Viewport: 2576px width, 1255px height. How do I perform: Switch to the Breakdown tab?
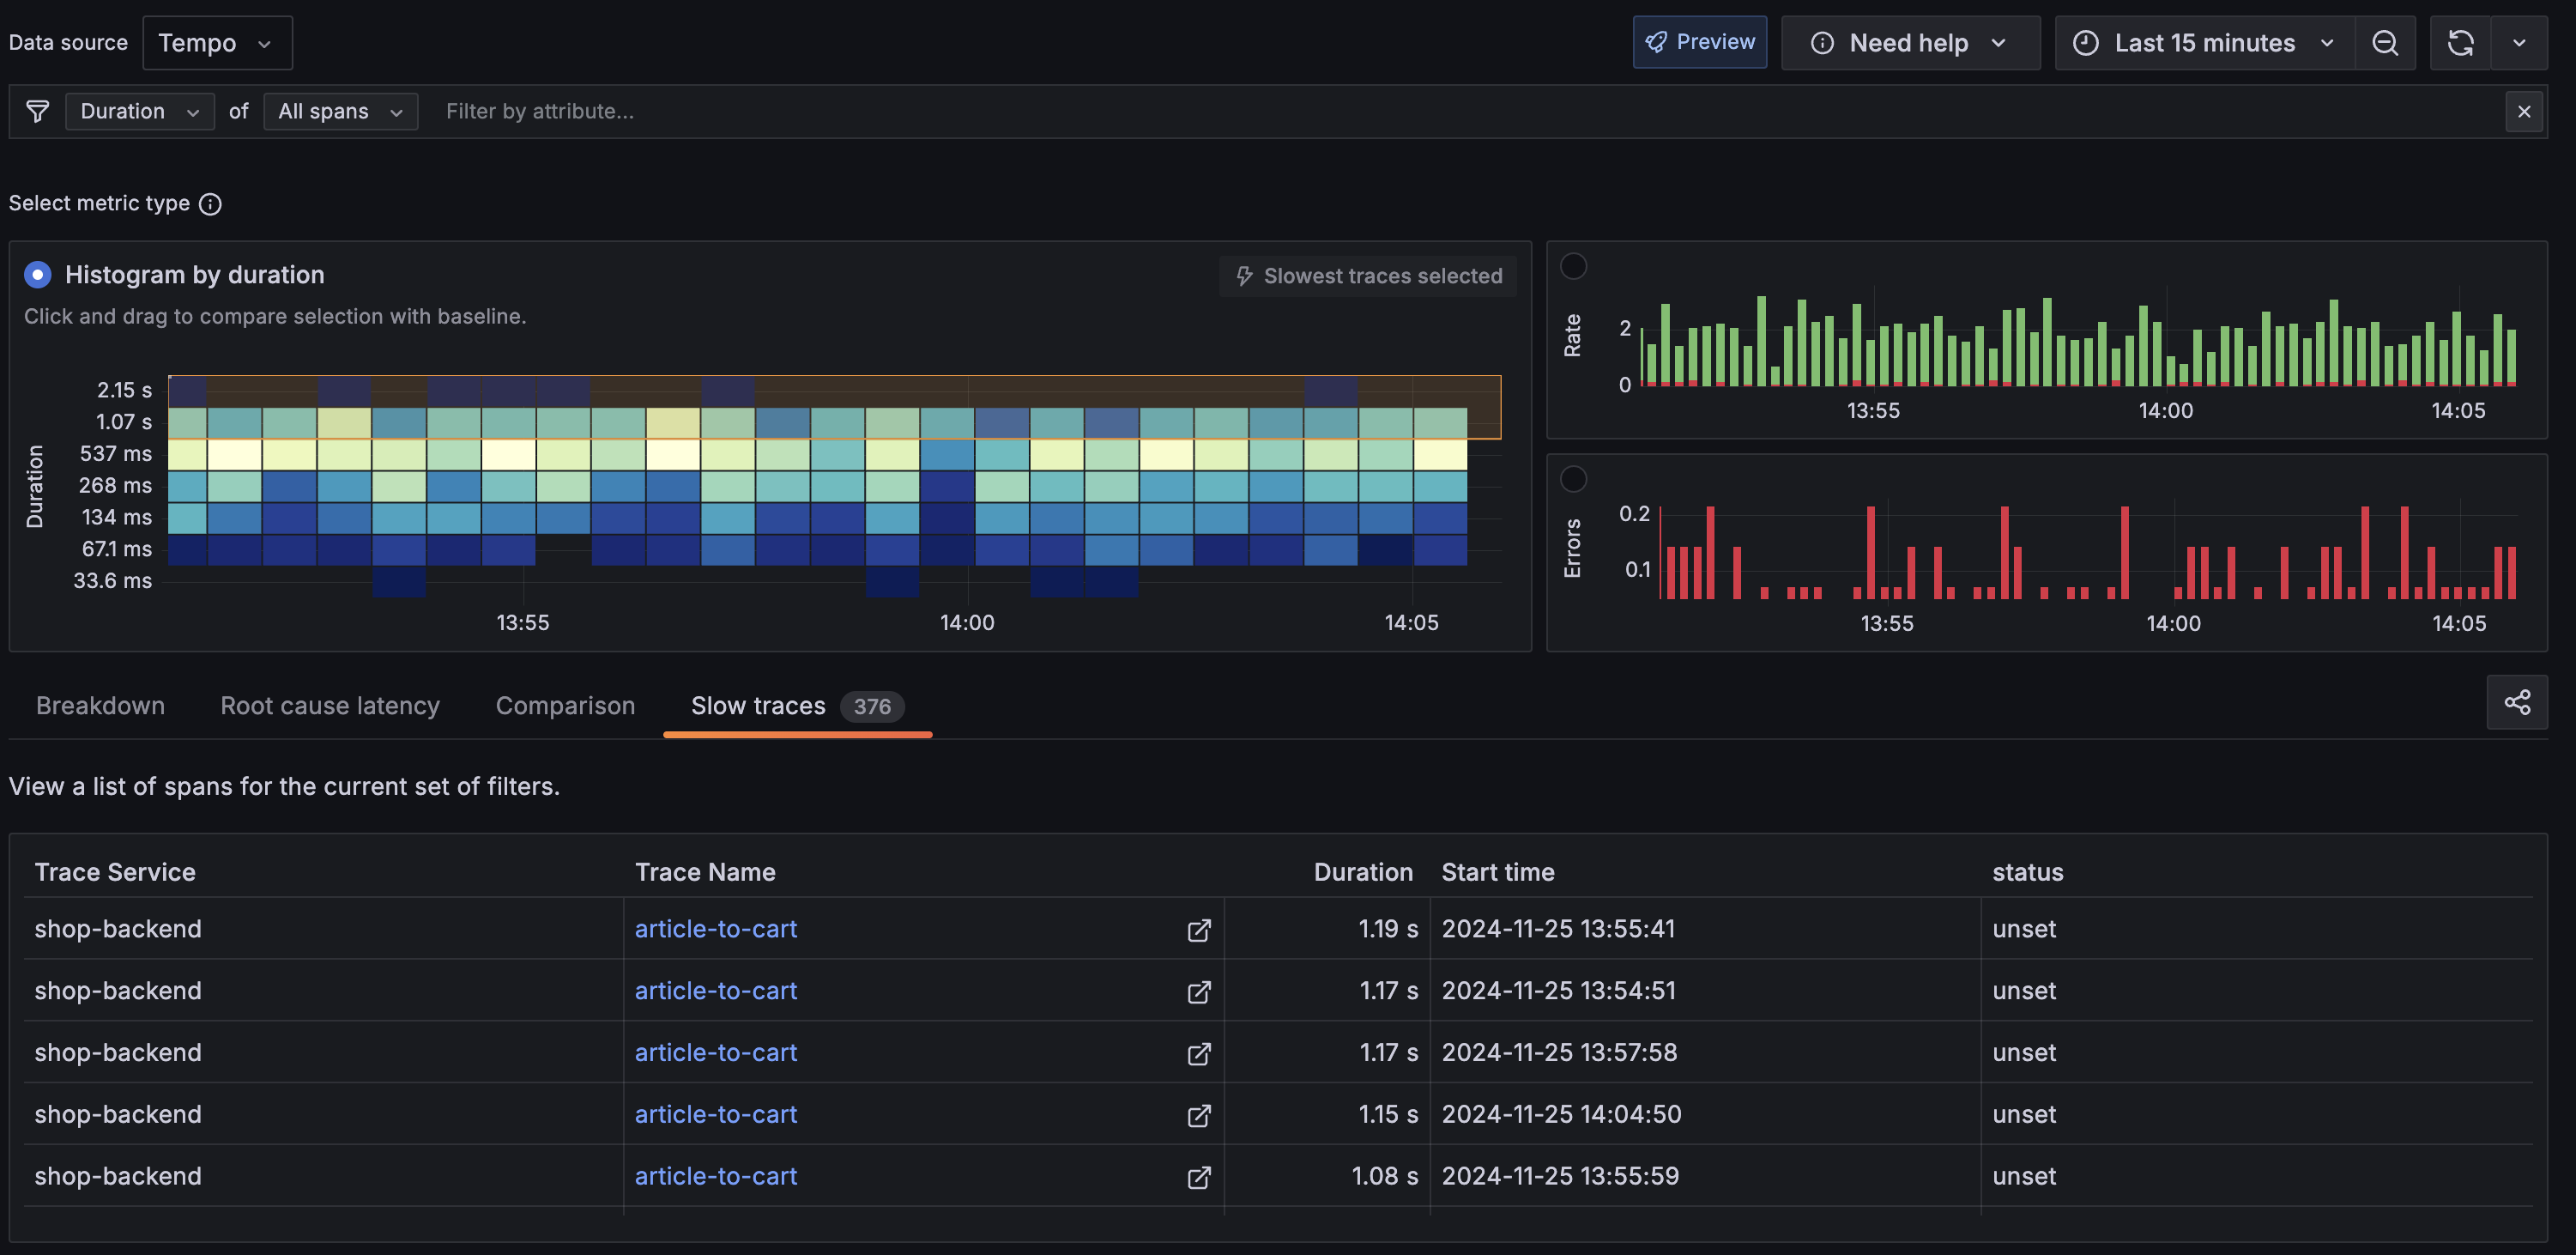tap(100, 706)
